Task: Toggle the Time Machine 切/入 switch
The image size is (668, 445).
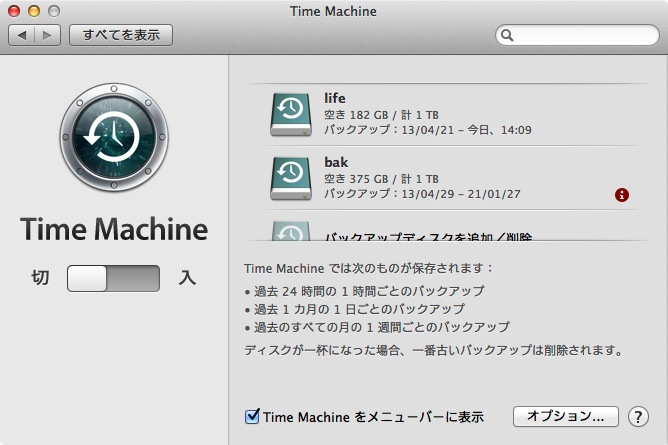Action: [x=113, y=278]
